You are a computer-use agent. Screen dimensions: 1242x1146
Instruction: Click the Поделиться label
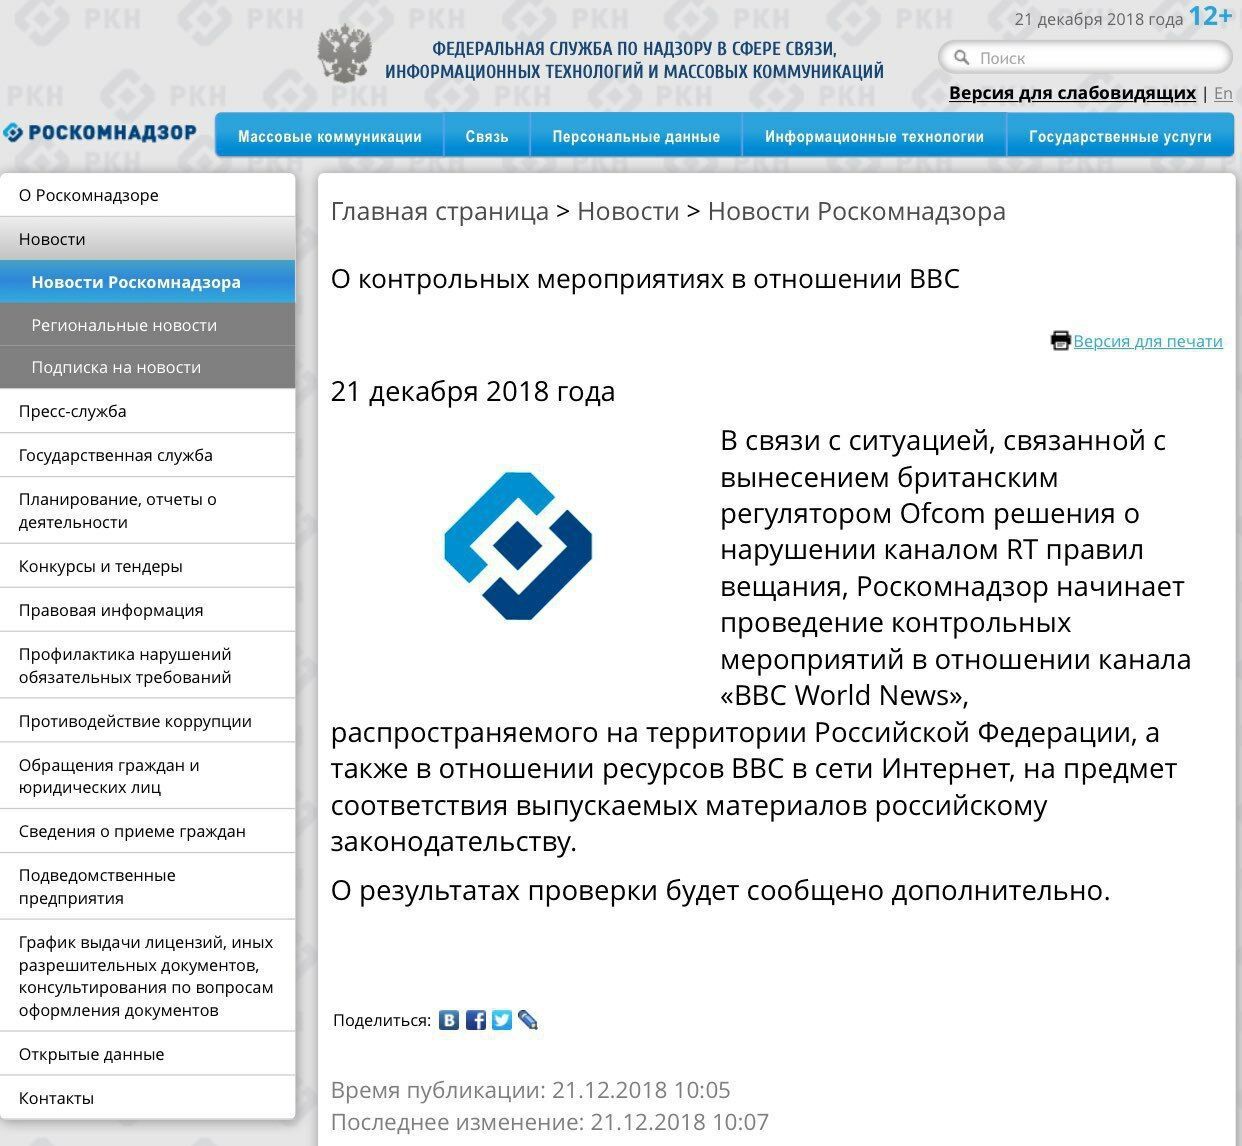(x=382, y=1020)
